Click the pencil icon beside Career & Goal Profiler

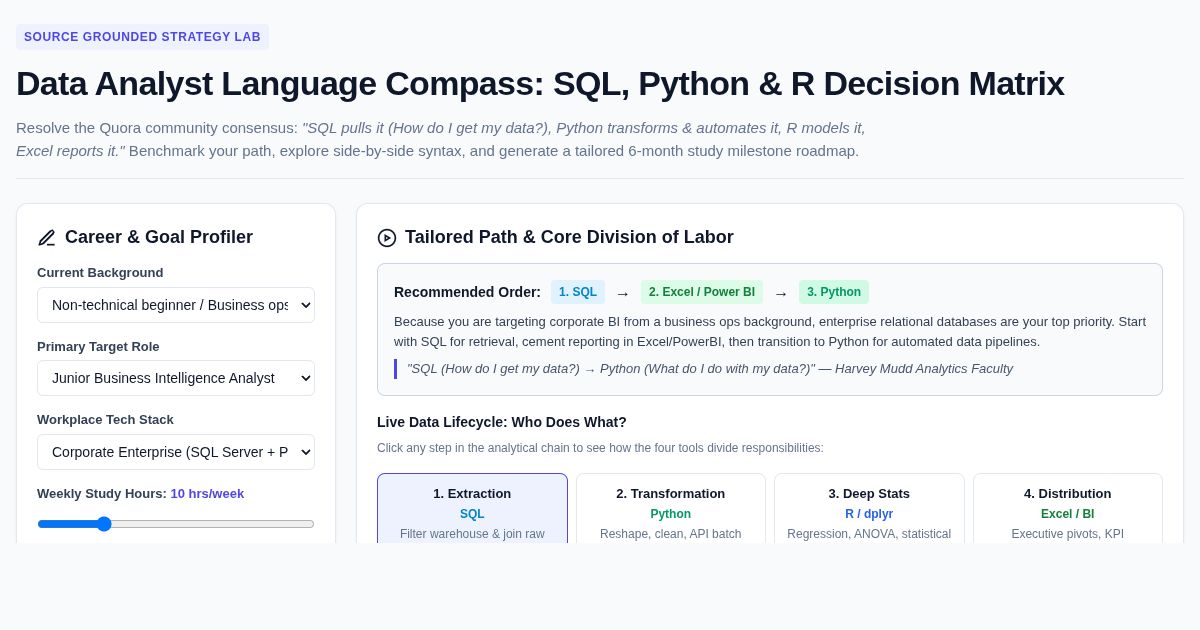point(47,238)
